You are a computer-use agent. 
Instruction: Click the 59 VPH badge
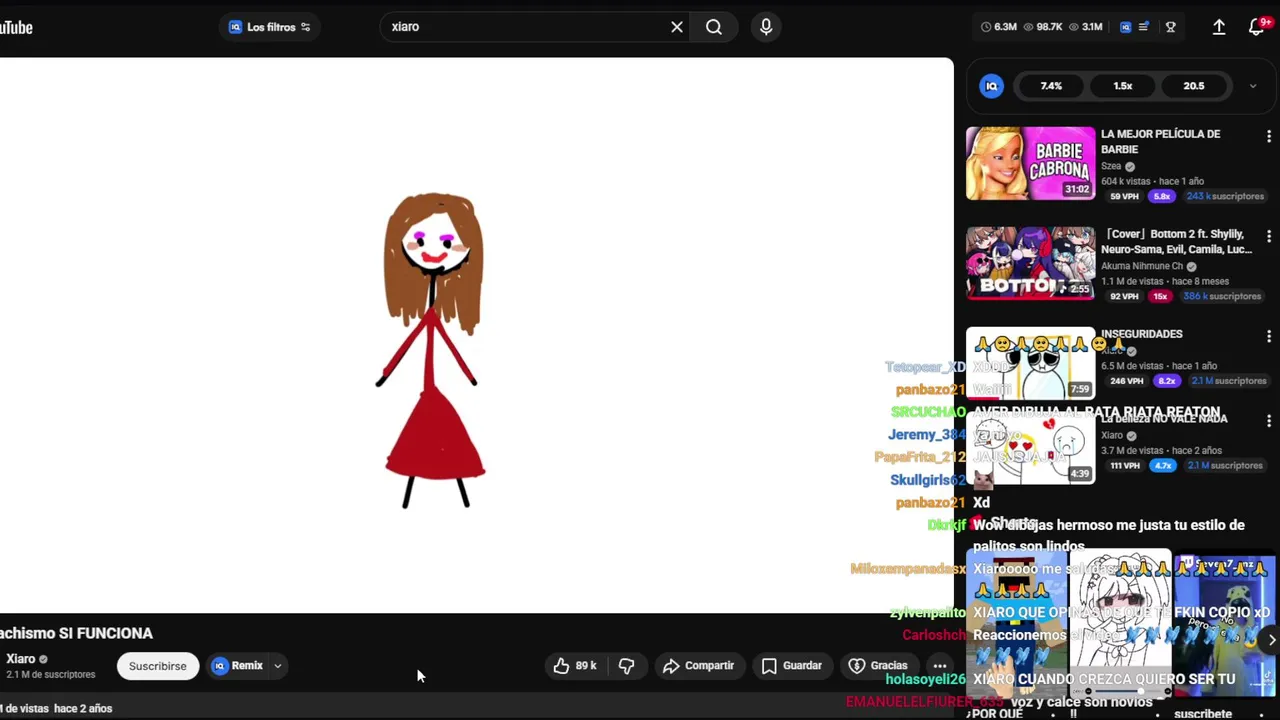pos(1124,196)
